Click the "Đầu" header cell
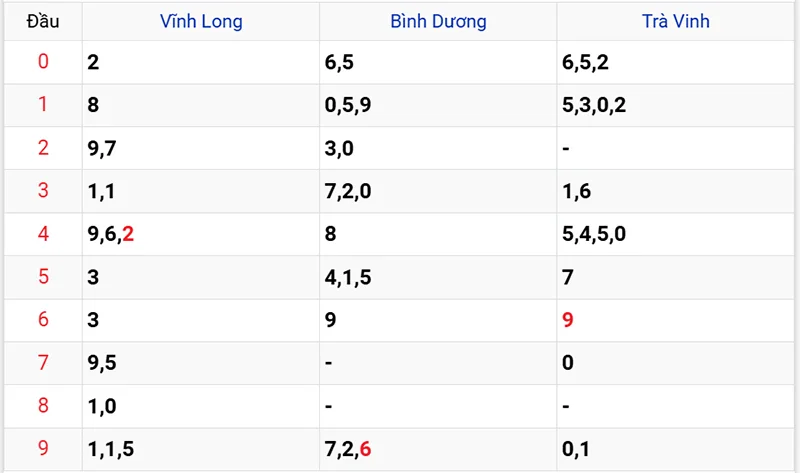Screen dimensions: 800x473 click(42, 21)
